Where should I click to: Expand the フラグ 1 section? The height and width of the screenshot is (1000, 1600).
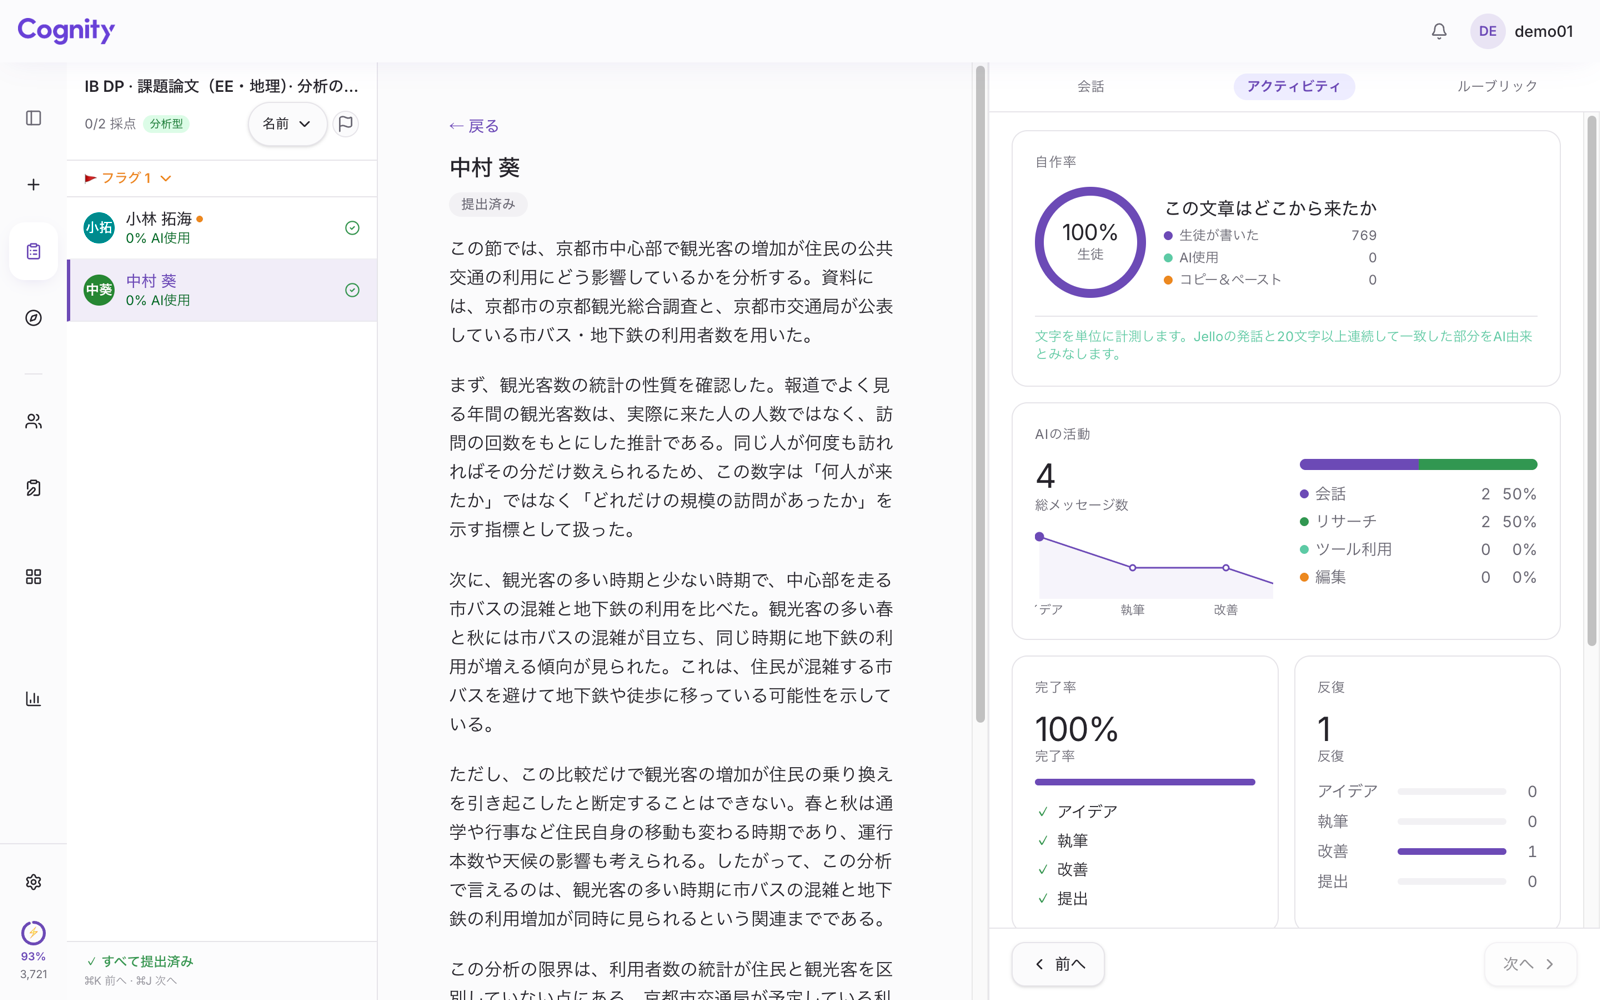coord(128,178)
